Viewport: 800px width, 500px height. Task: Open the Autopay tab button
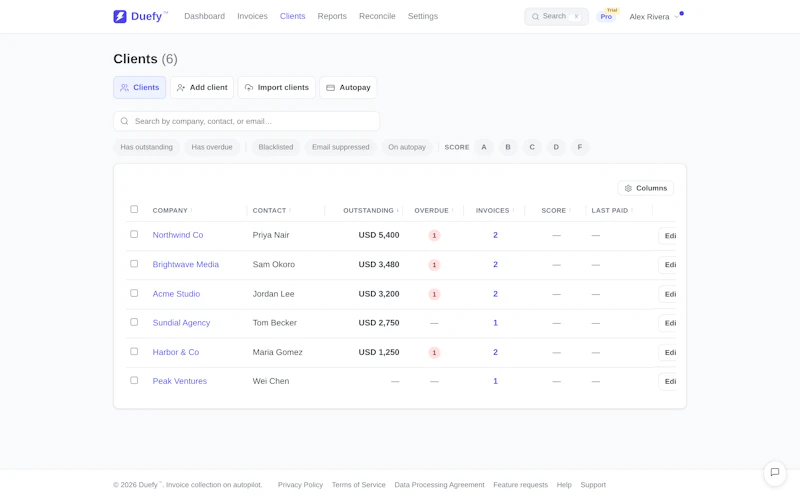click(348, 87)
